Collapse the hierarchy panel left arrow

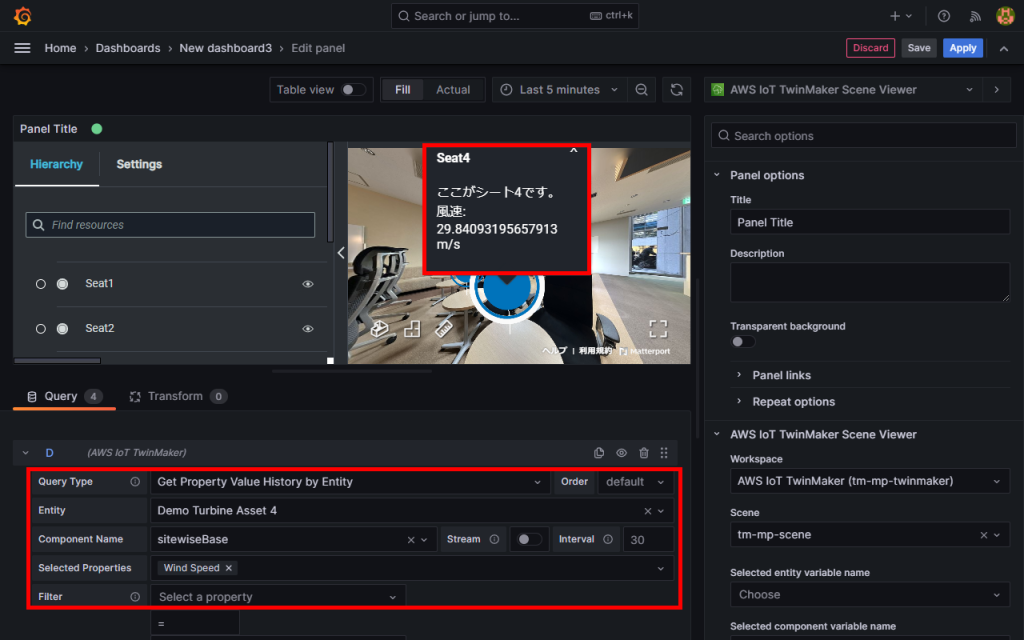pyautogui.click(x=341, y=253)
